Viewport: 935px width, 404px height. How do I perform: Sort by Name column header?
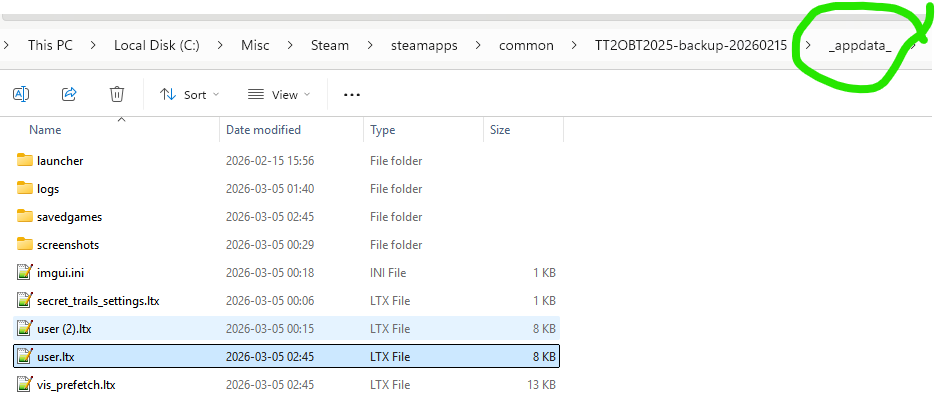45,130
